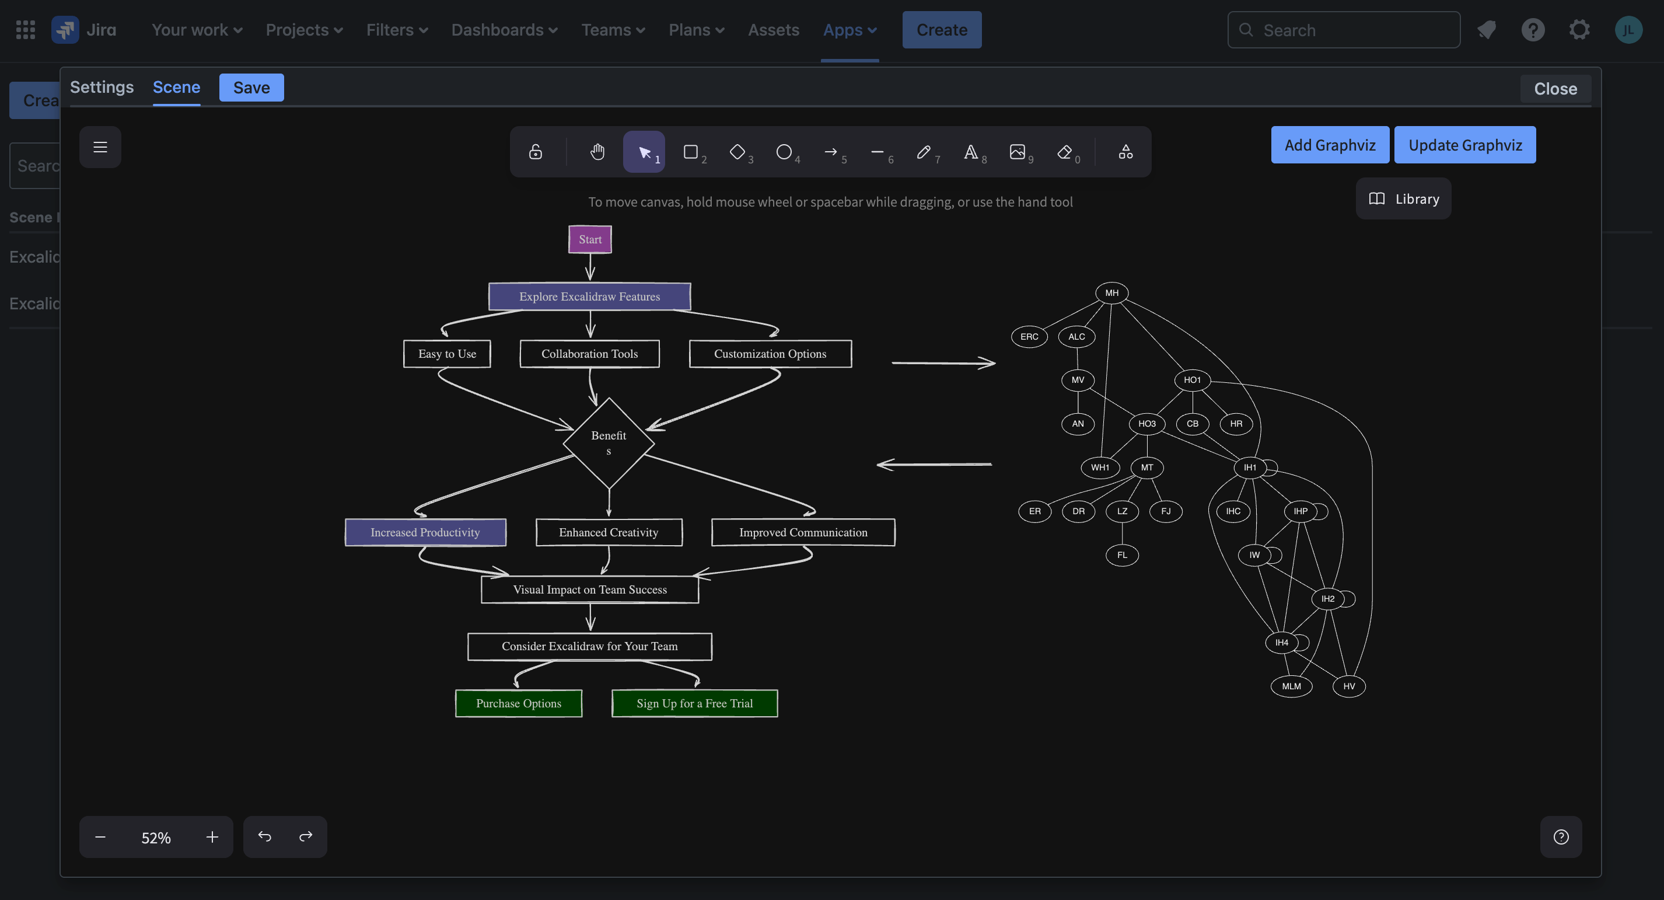This screenshot has width=1664, height=900.
Task: Expand the Projects dropdown in Jira
Action: click(x=304, y=30)
